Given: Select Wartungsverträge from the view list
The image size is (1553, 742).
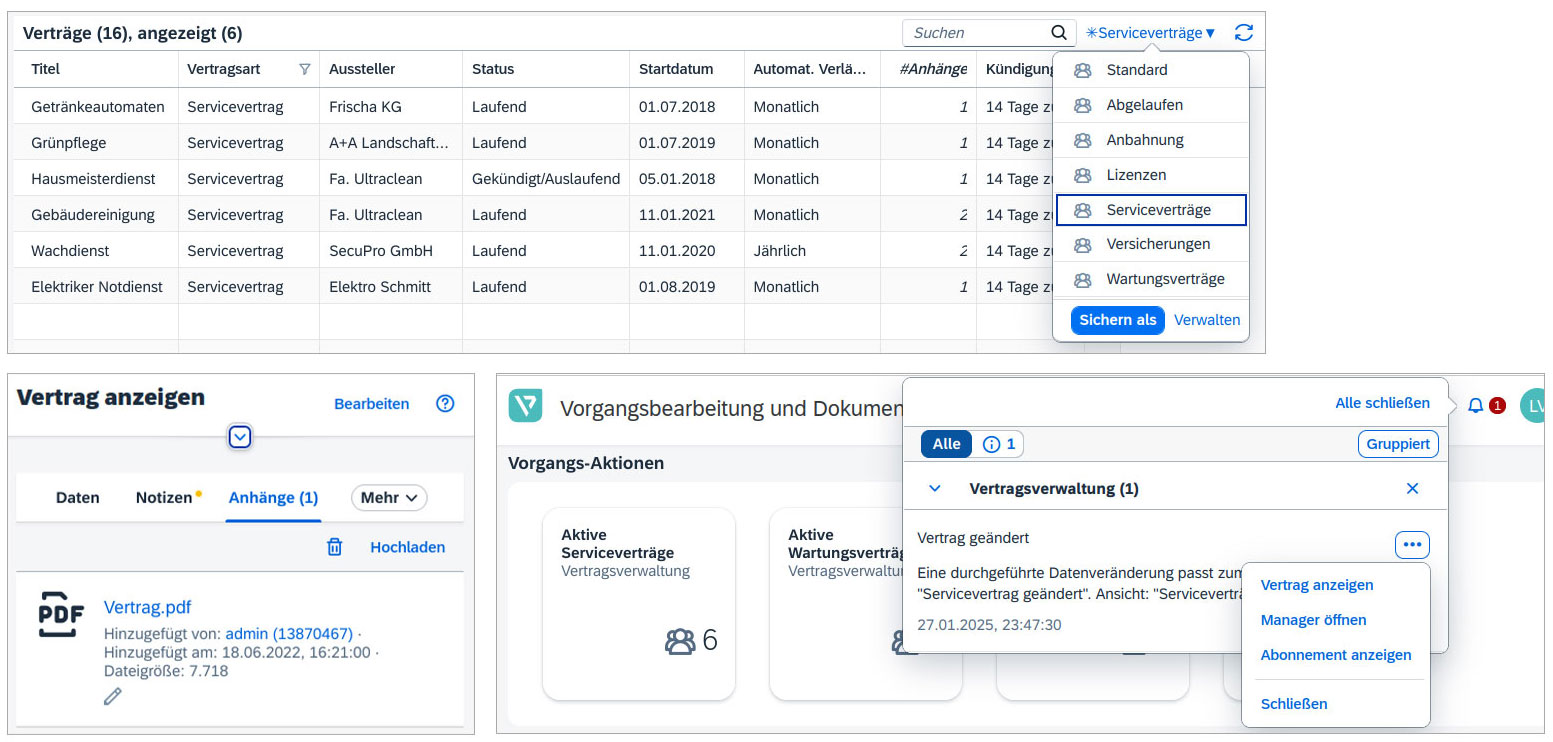Looking at the screenshot, I should (1164, 279).
